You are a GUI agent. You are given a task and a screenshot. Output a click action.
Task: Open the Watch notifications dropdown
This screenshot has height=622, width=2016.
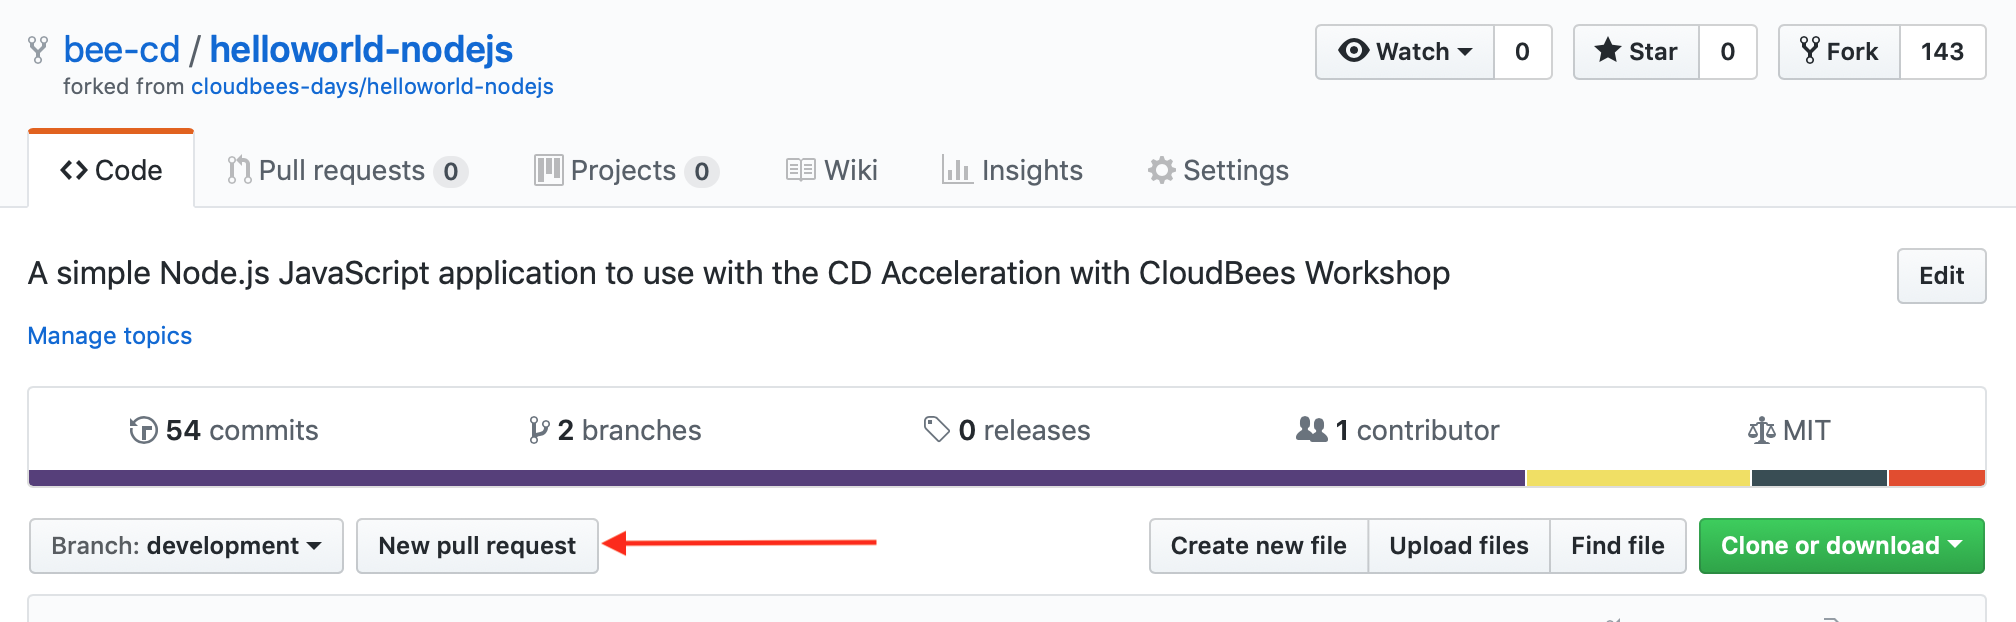pyautogui.click(x=1405, y=52)
